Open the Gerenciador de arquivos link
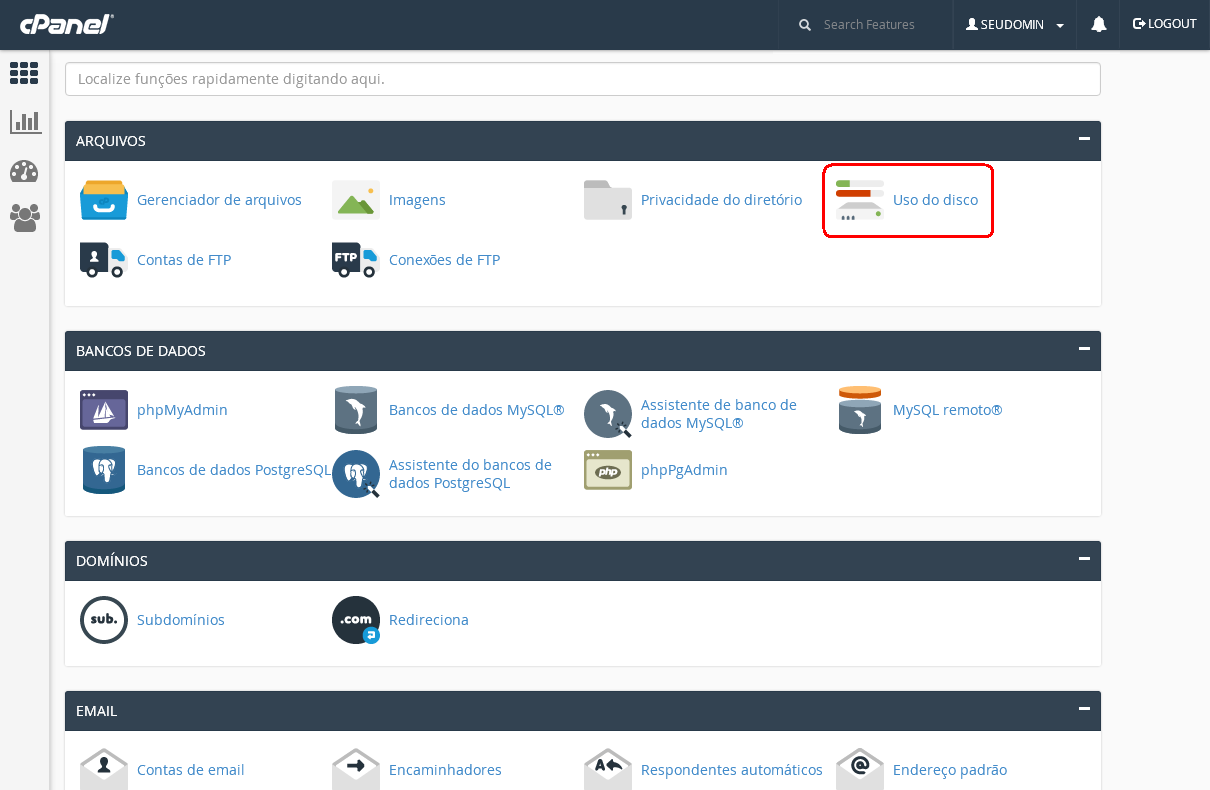Viewport: 1210px width, 790px height. 219,200
